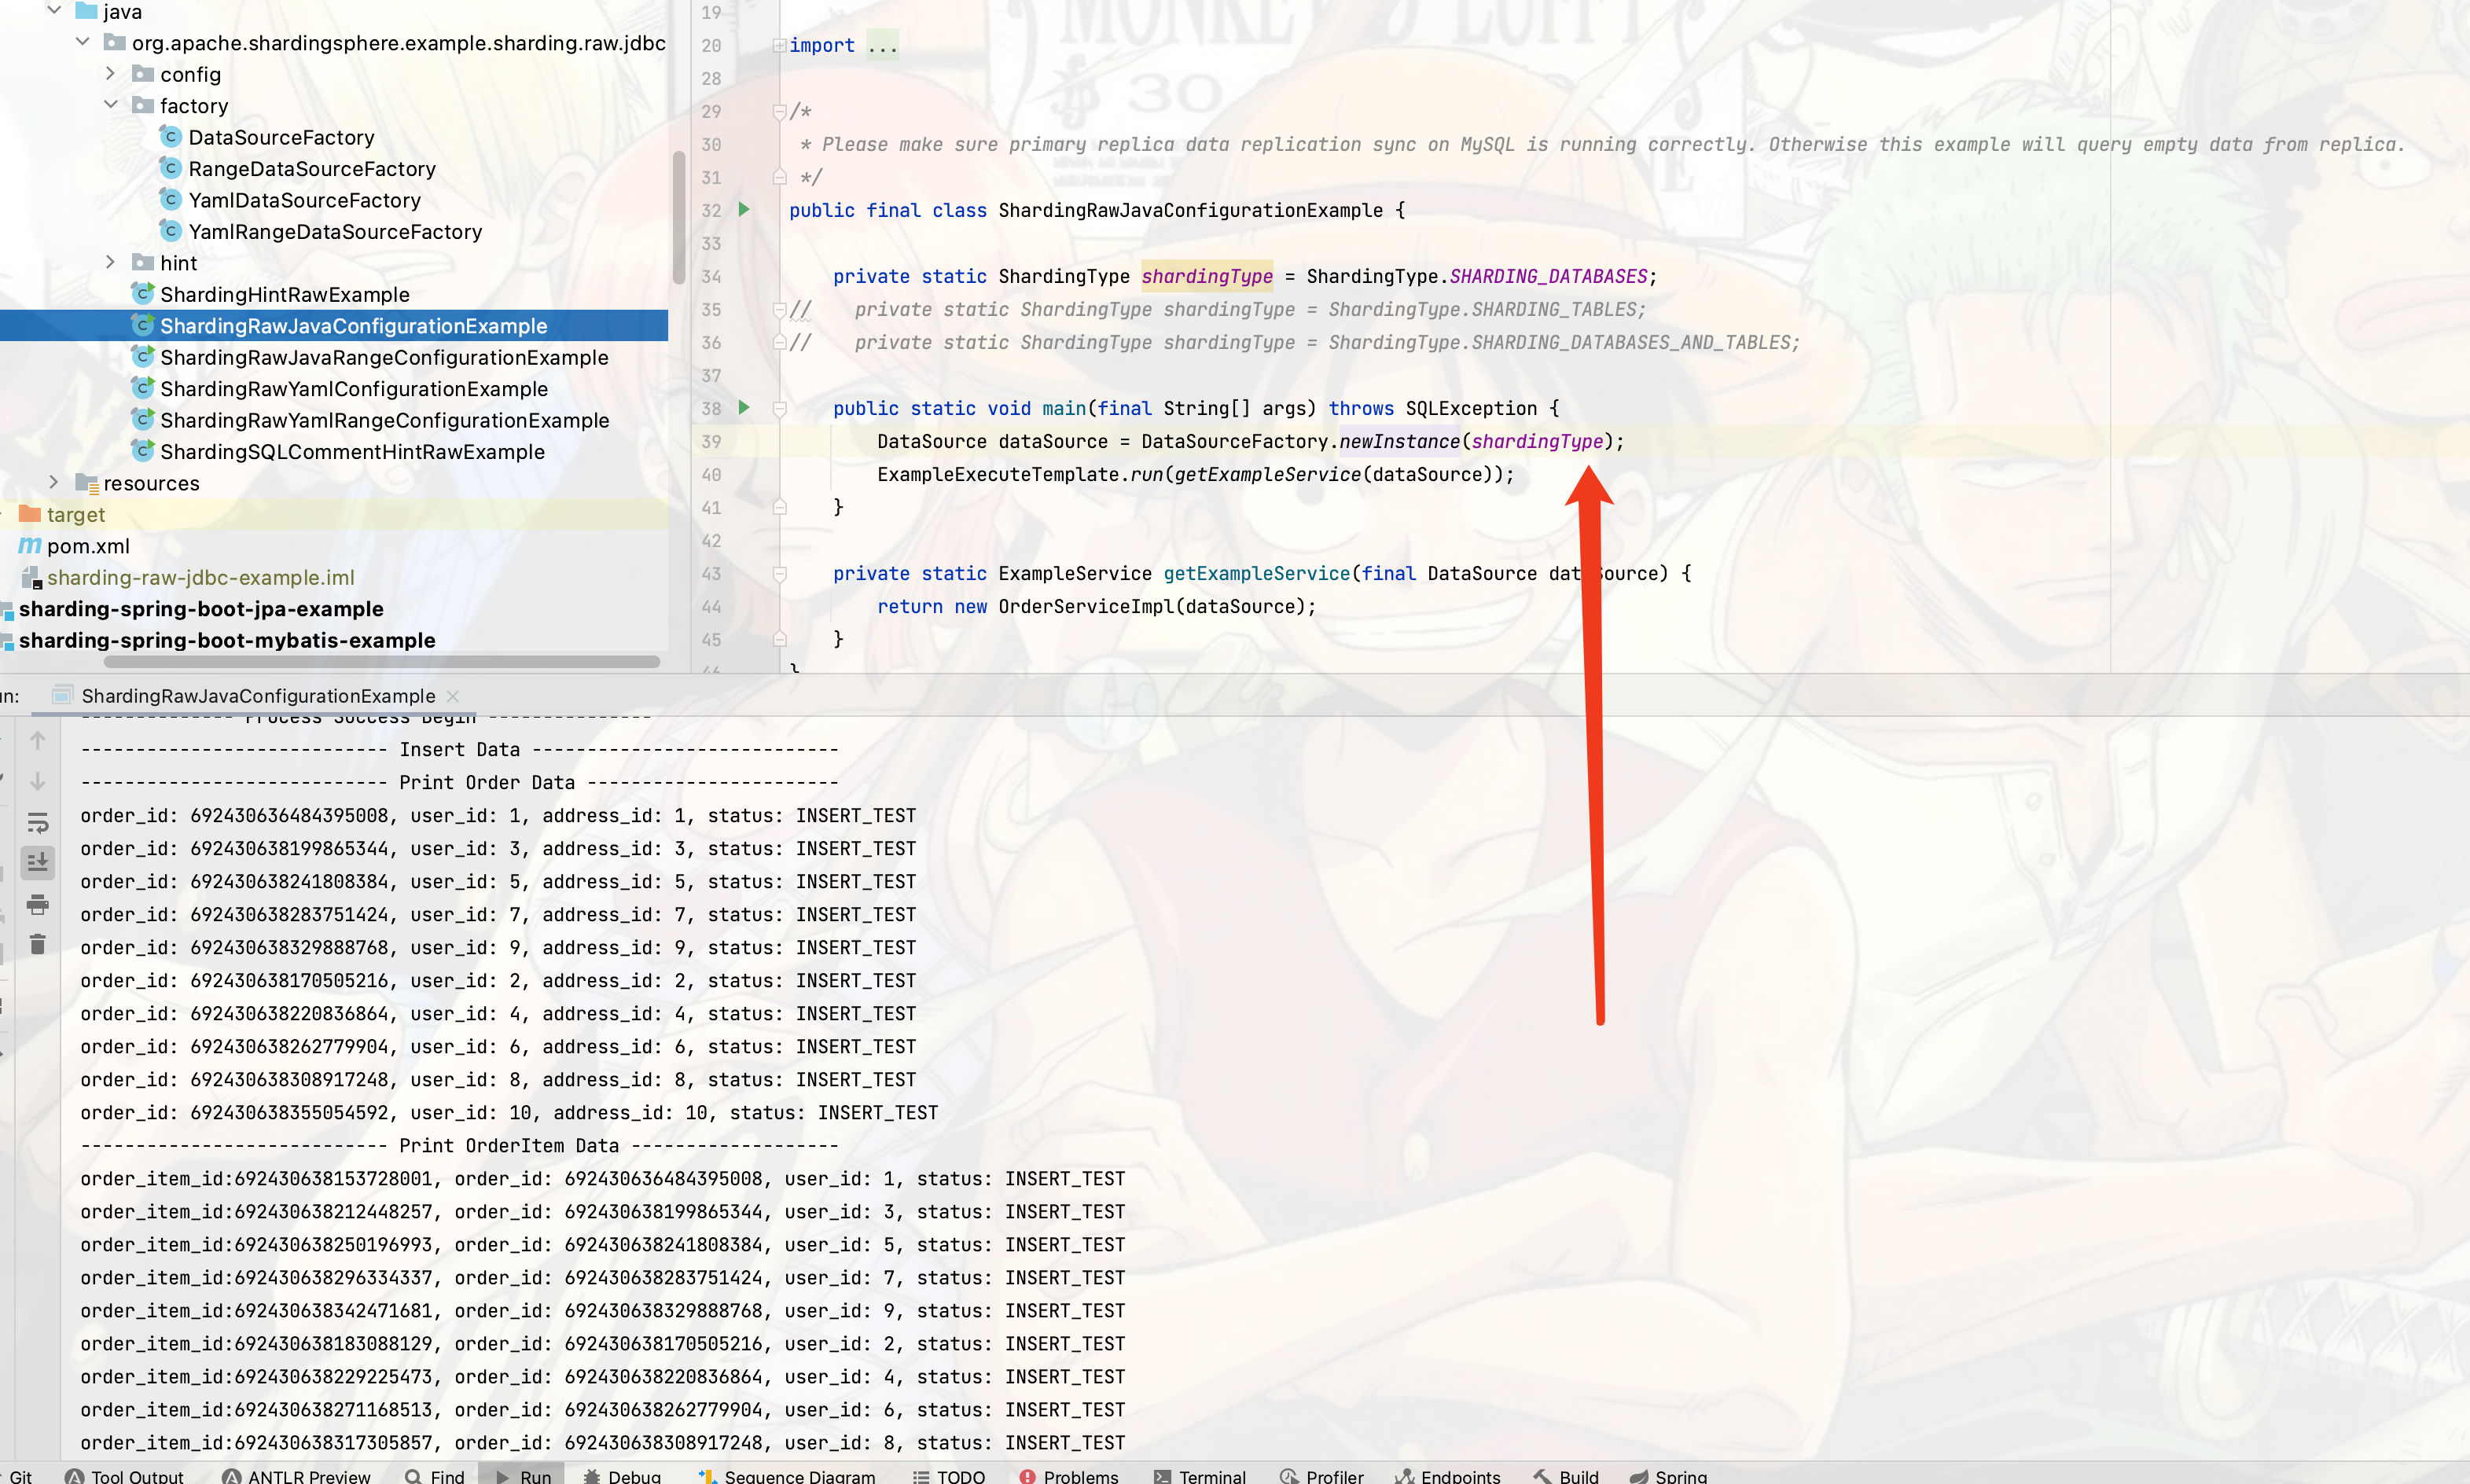
Task: Collapse the org.apache.shardingsphere package node
Action: pos(83,42)
